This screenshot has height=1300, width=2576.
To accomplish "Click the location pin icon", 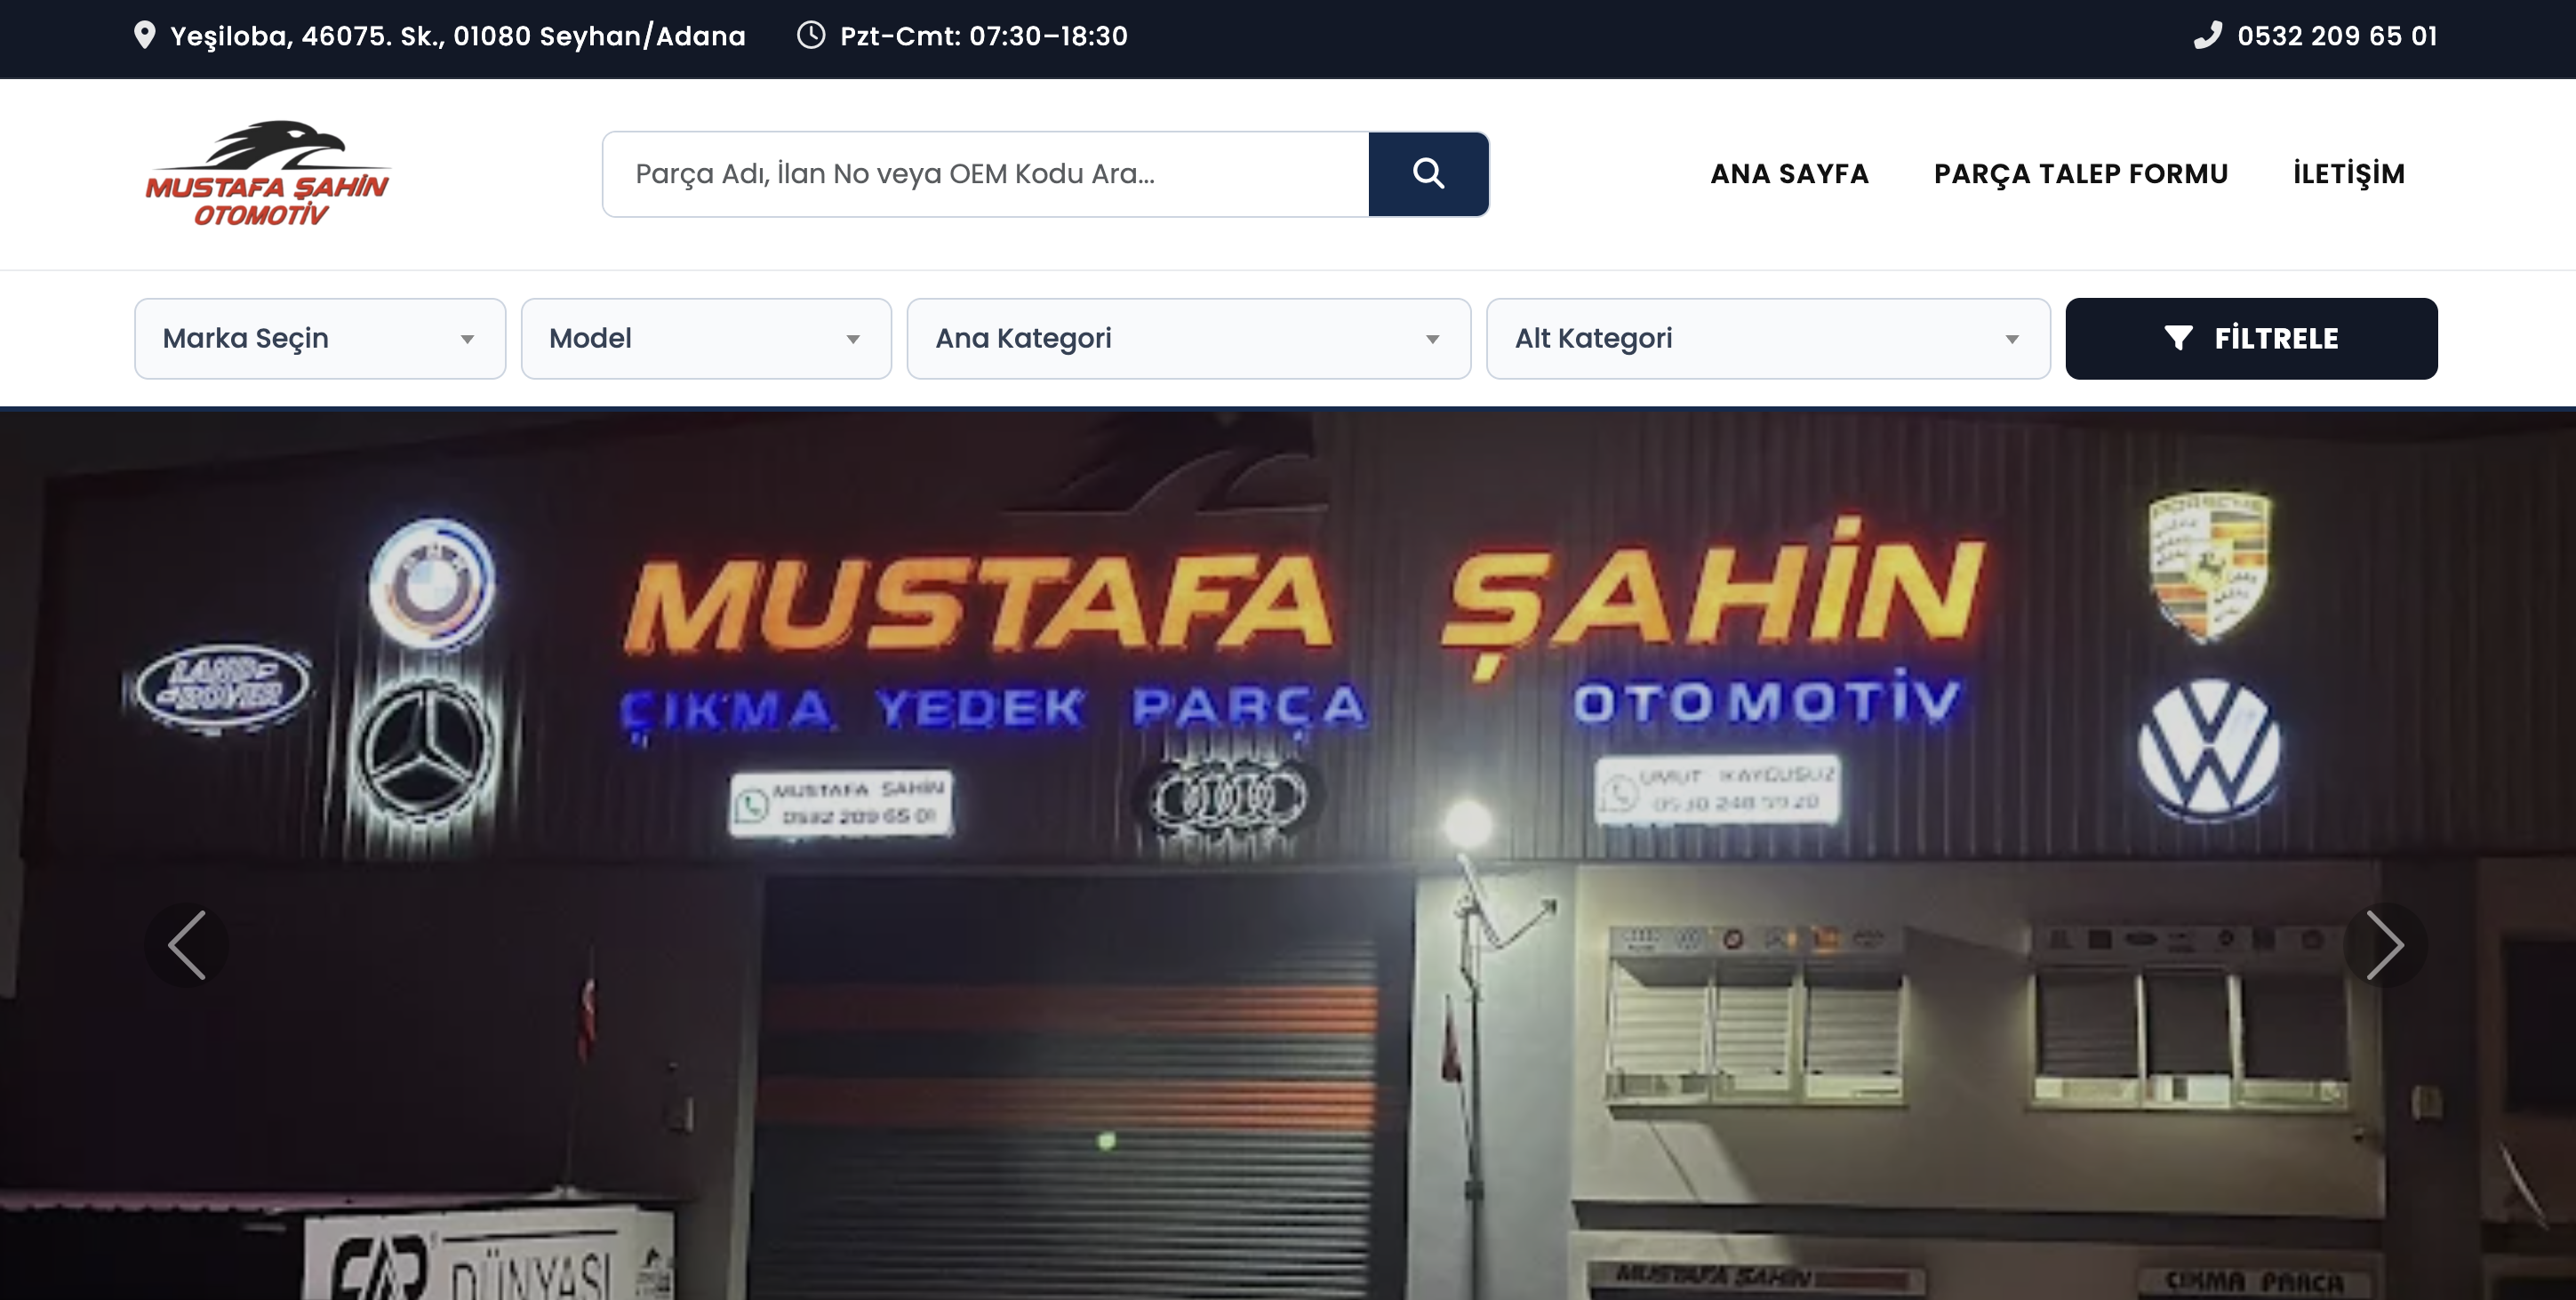I will (x=145, y=36).
